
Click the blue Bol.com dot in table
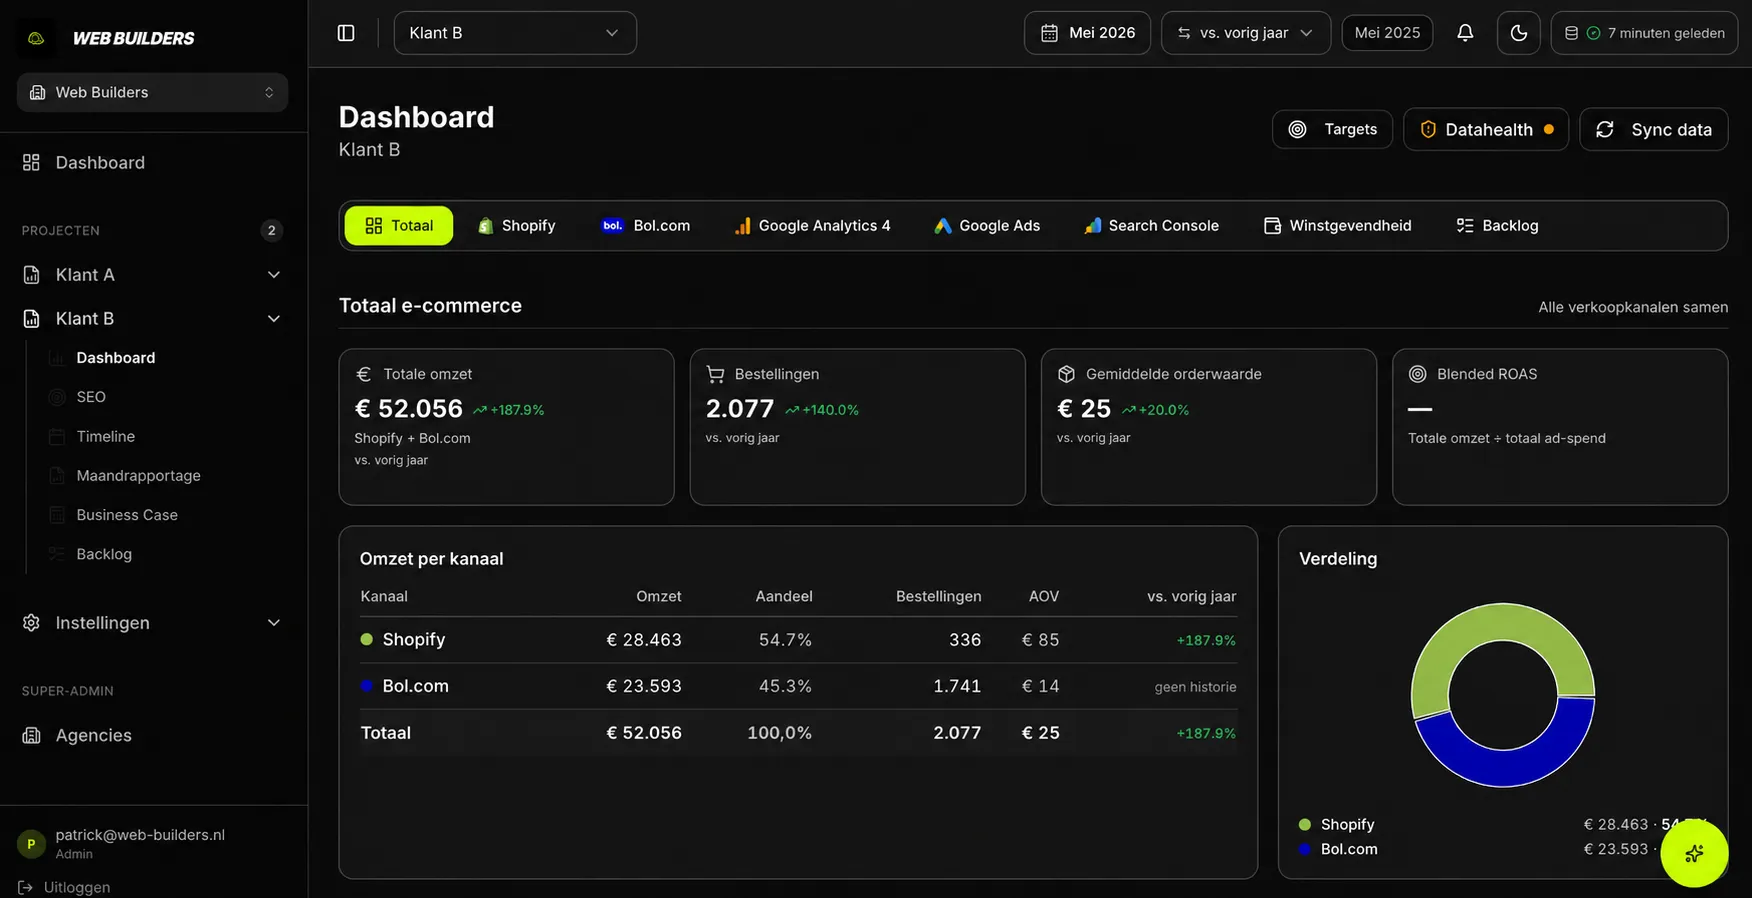pos(366,686)
